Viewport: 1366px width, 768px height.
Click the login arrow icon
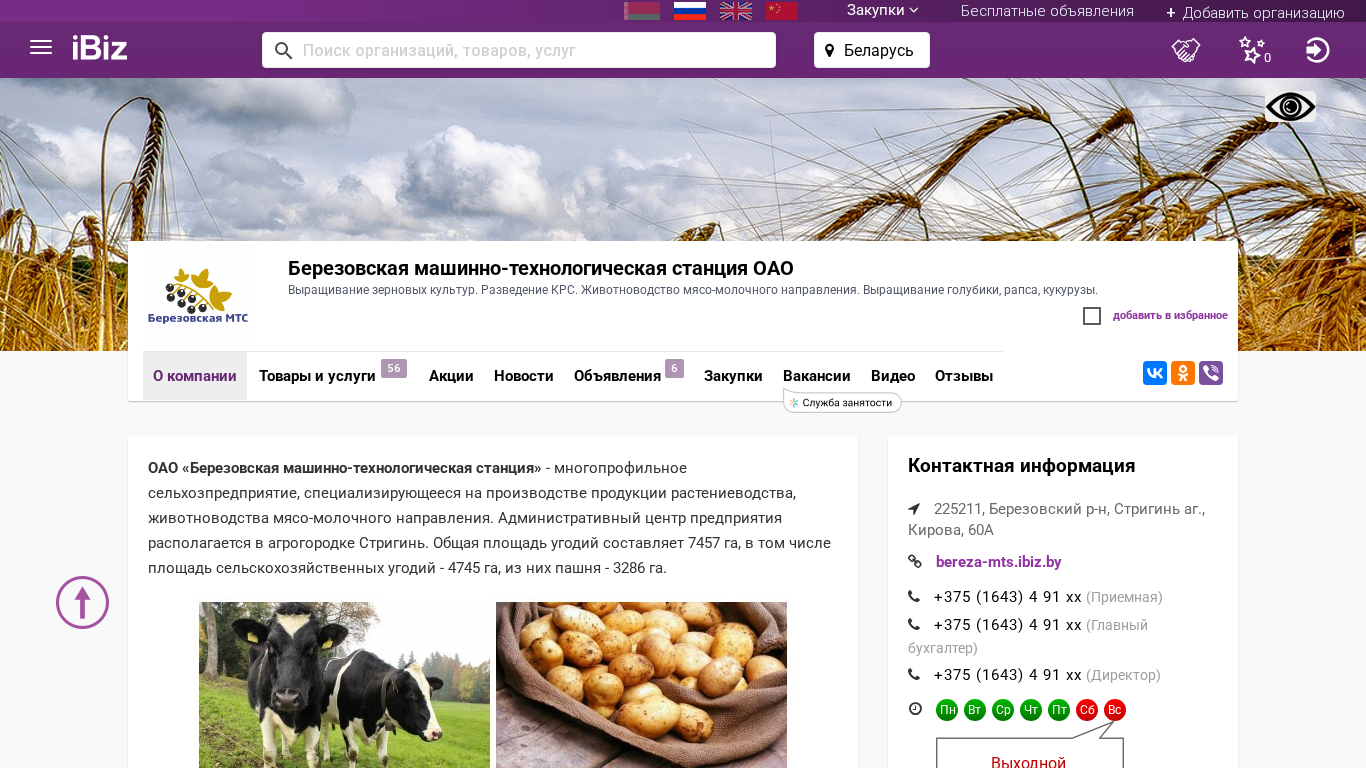[x=1318, y=50]
